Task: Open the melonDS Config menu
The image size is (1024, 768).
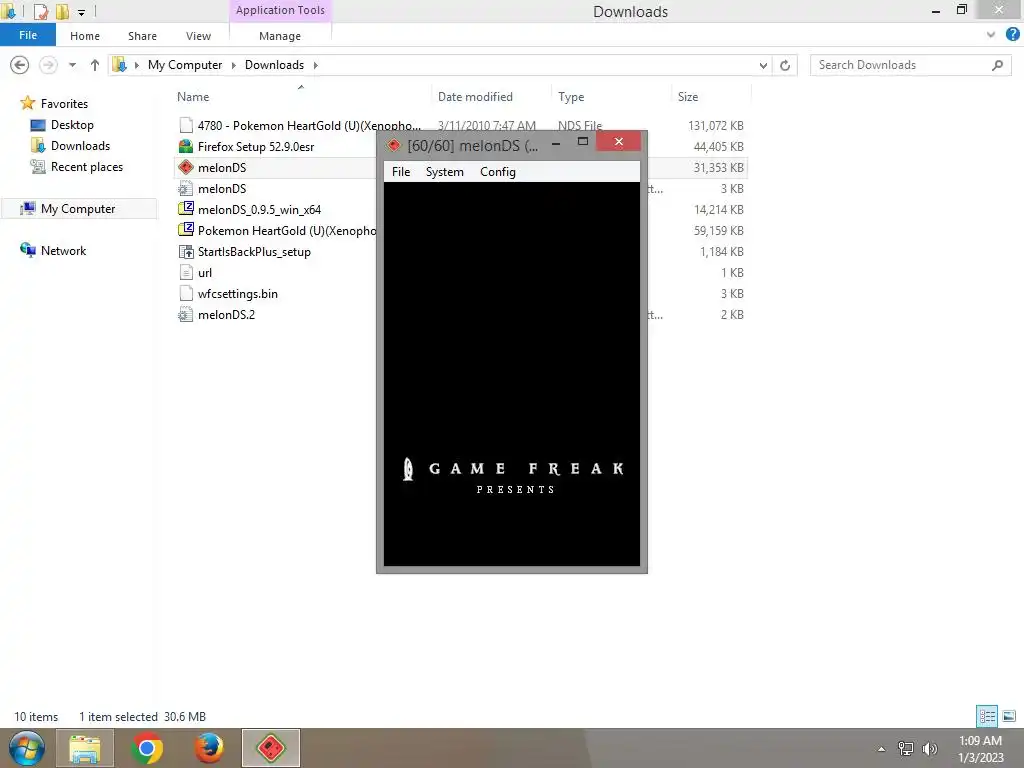Action: [x=498, y=172]
